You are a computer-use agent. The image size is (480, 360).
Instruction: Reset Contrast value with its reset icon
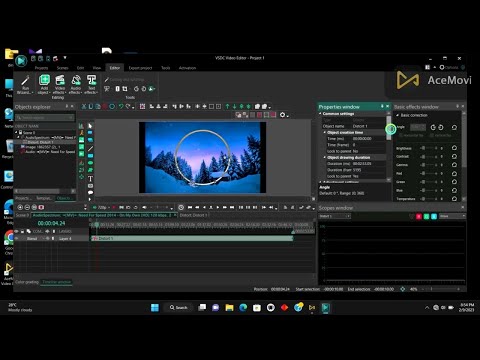tap(454, 156)
